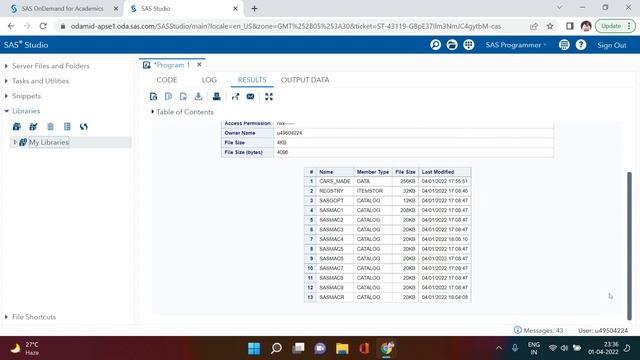Collapse the Libraries section
The image size is (640, 360).
6,111
